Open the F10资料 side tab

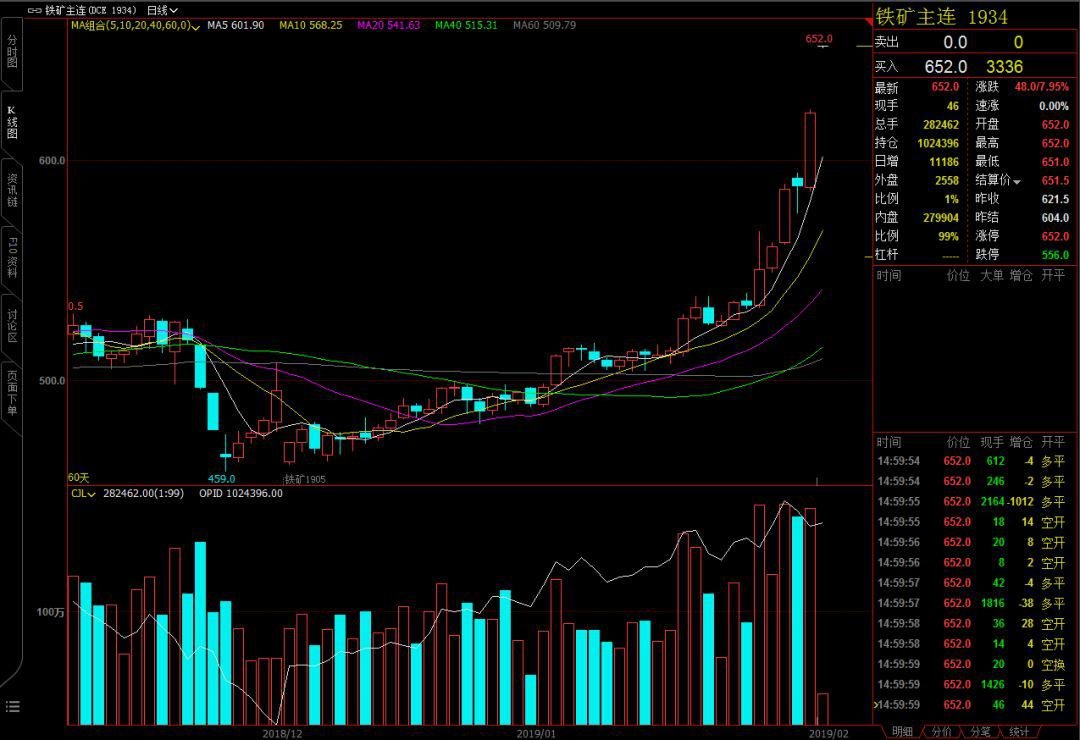pos(12,258)
